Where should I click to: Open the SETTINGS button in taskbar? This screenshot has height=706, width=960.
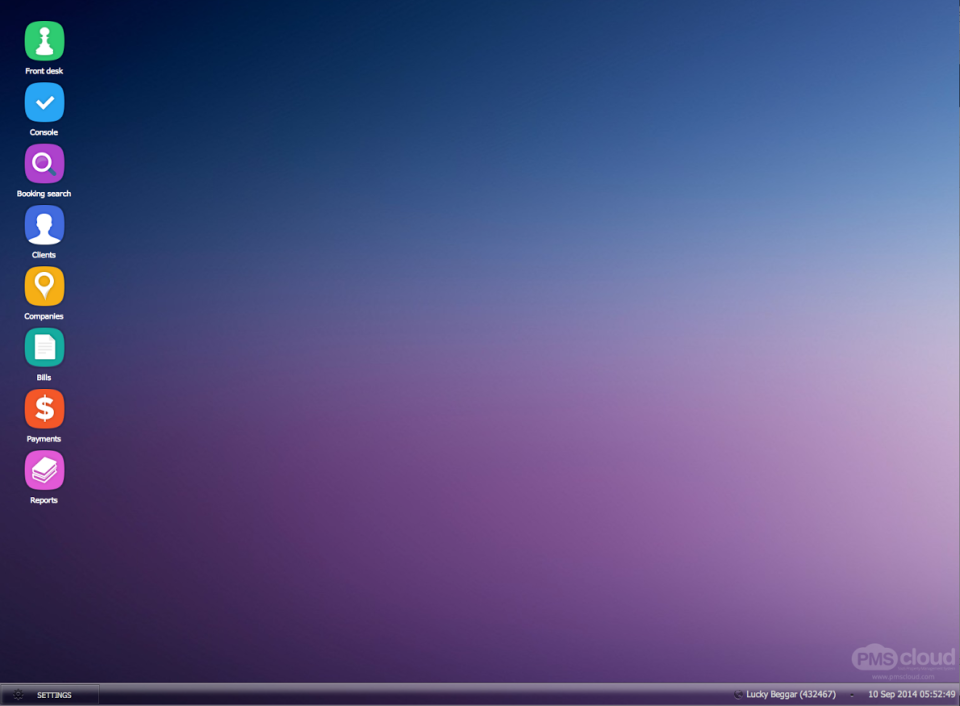point(50,694)
